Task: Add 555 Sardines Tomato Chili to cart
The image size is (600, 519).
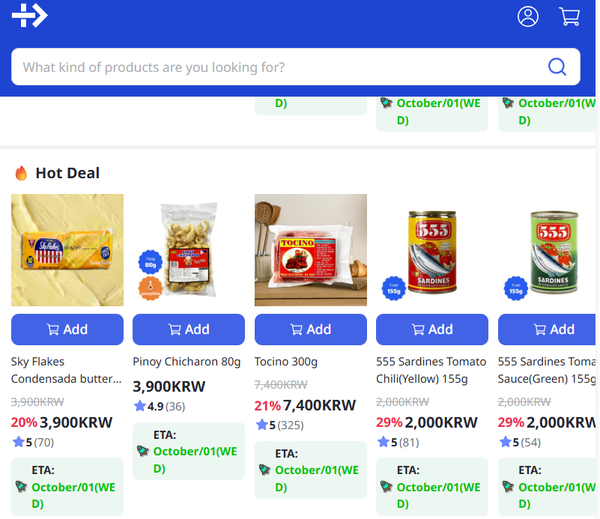Action: (432, 329)
